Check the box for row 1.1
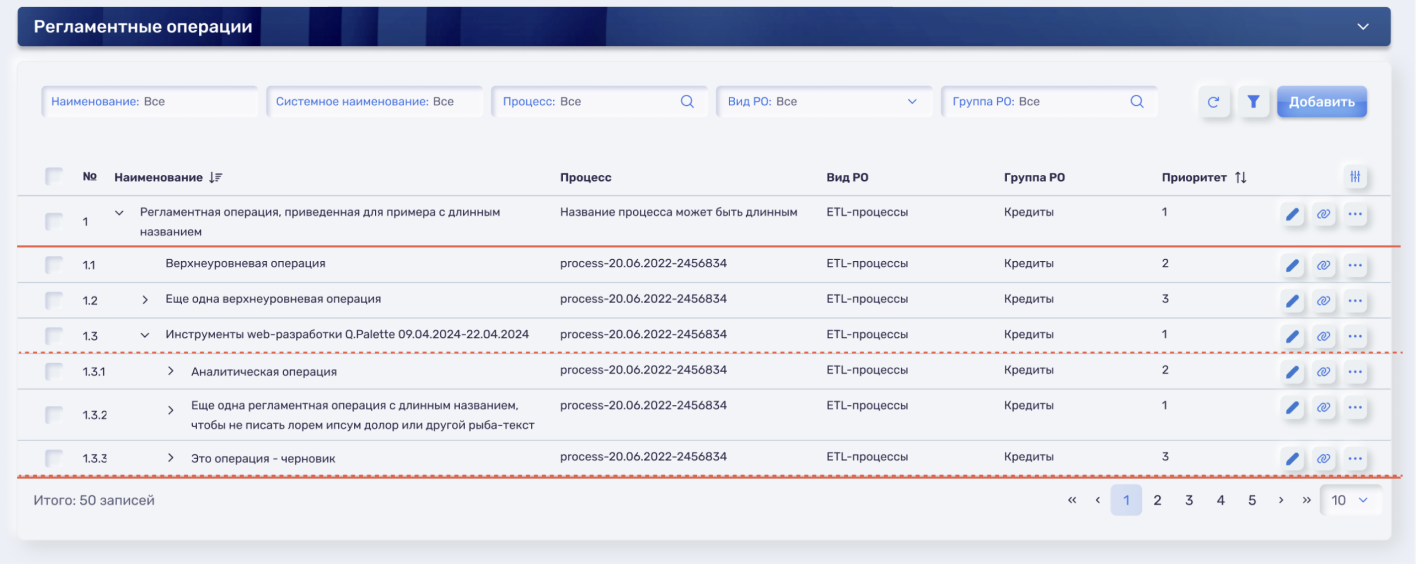This screenshot has width=1416, height=564. point(54,265)
